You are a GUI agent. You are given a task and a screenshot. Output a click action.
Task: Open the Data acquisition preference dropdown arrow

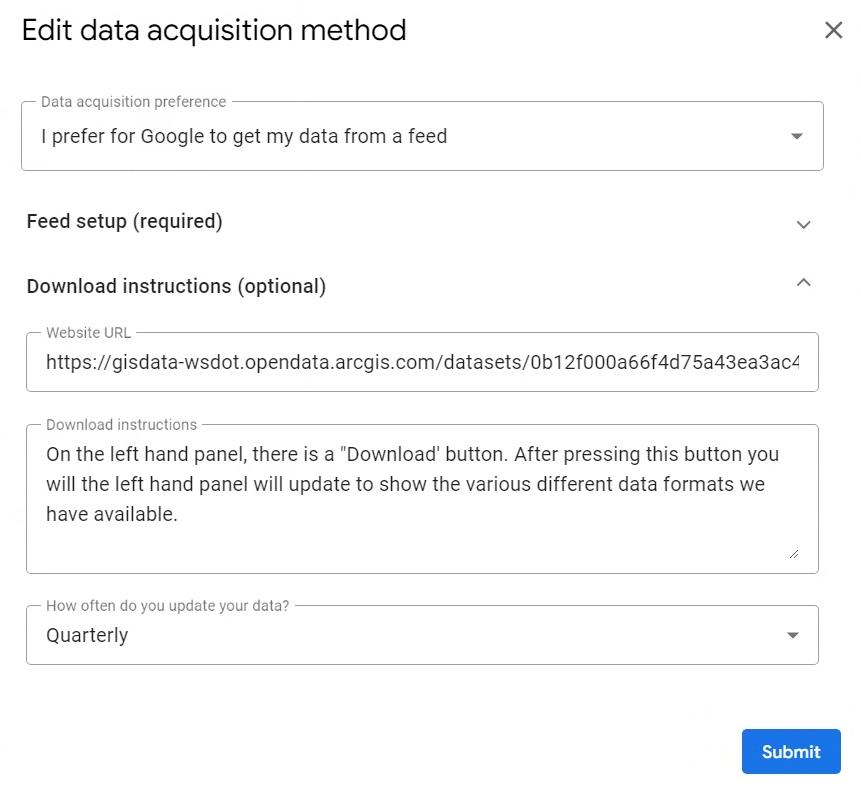pos(796,137)
